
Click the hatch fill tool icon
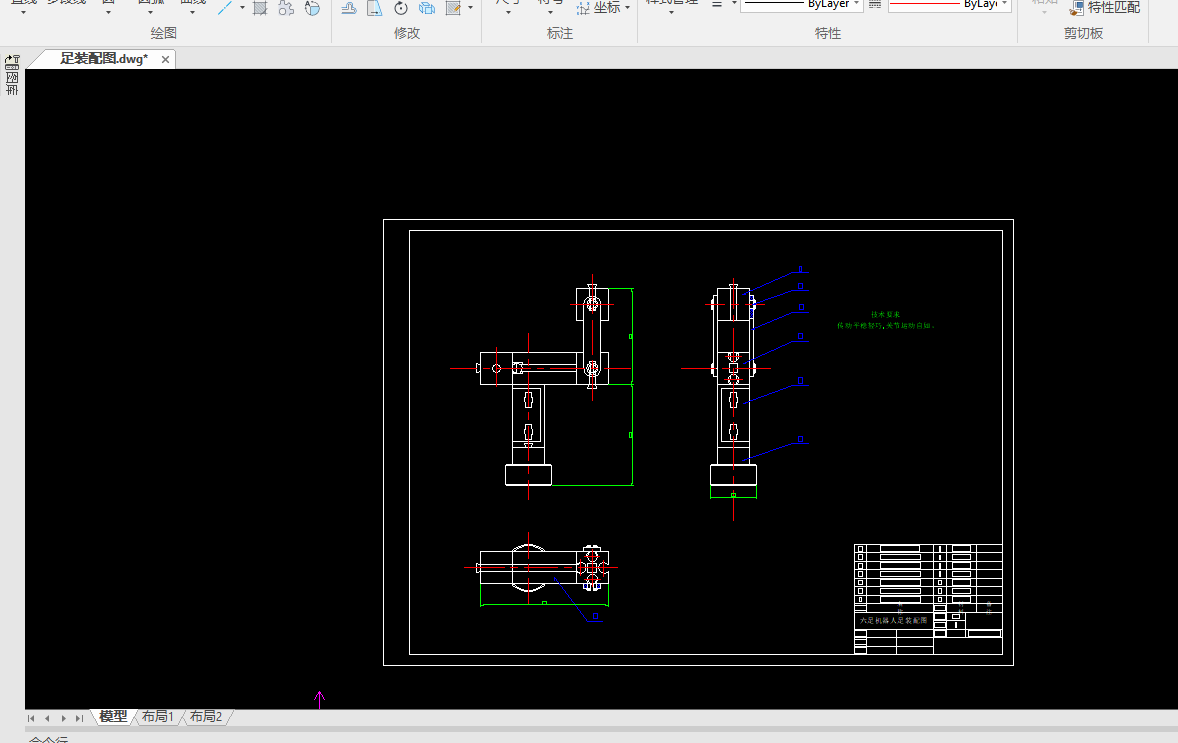[x=260, y=8]
